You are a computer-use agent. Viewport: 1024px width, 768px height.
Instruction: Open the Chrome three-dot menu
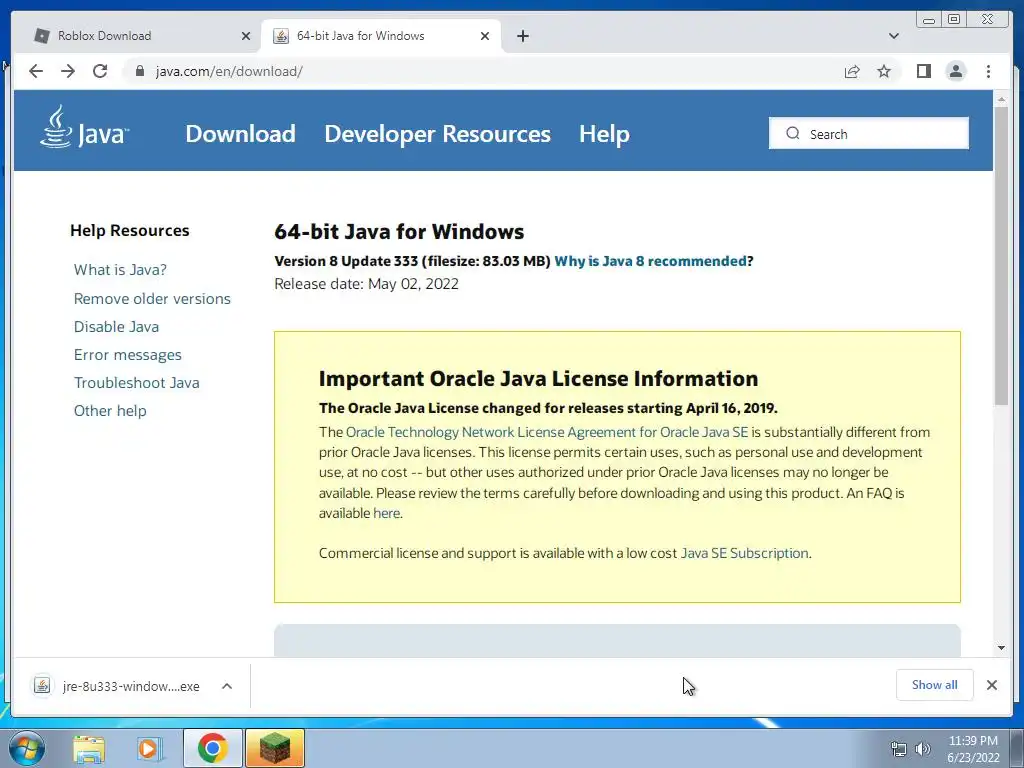click(988, 71)
